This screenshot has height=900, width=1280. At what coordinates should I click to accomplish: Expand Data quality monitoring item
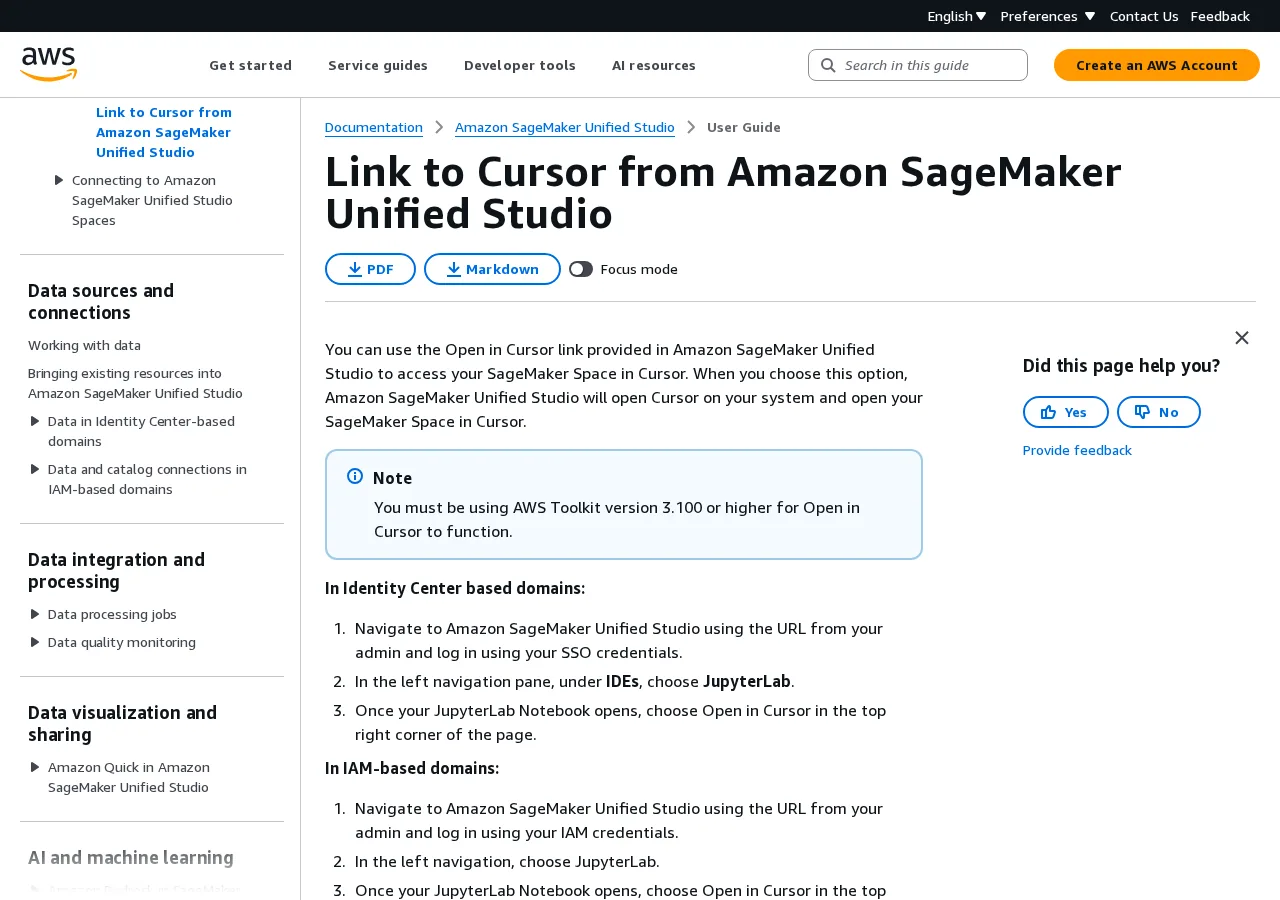tap(35, 642)
